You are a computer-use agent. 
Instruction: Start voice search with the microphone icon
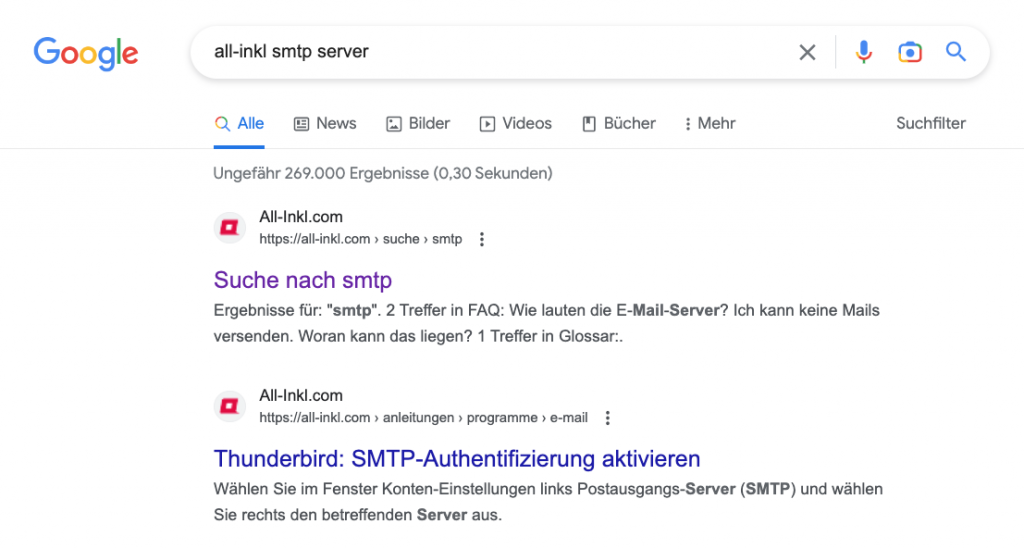click(x=863, y=52)
